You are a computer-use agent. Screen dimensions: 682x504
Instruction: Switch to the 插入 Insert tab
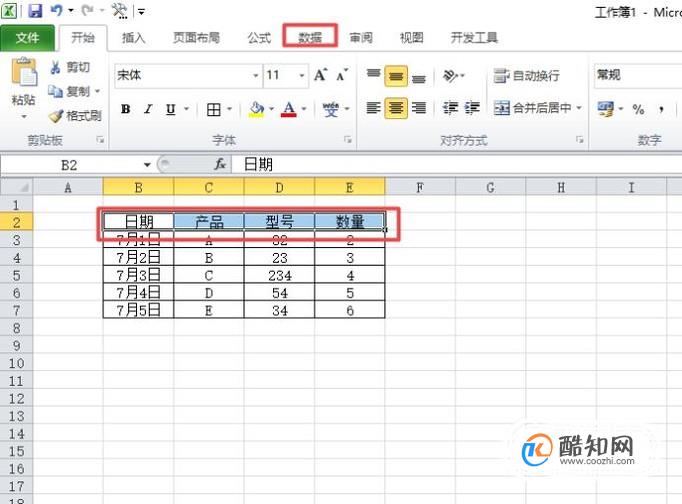[134, 38]
